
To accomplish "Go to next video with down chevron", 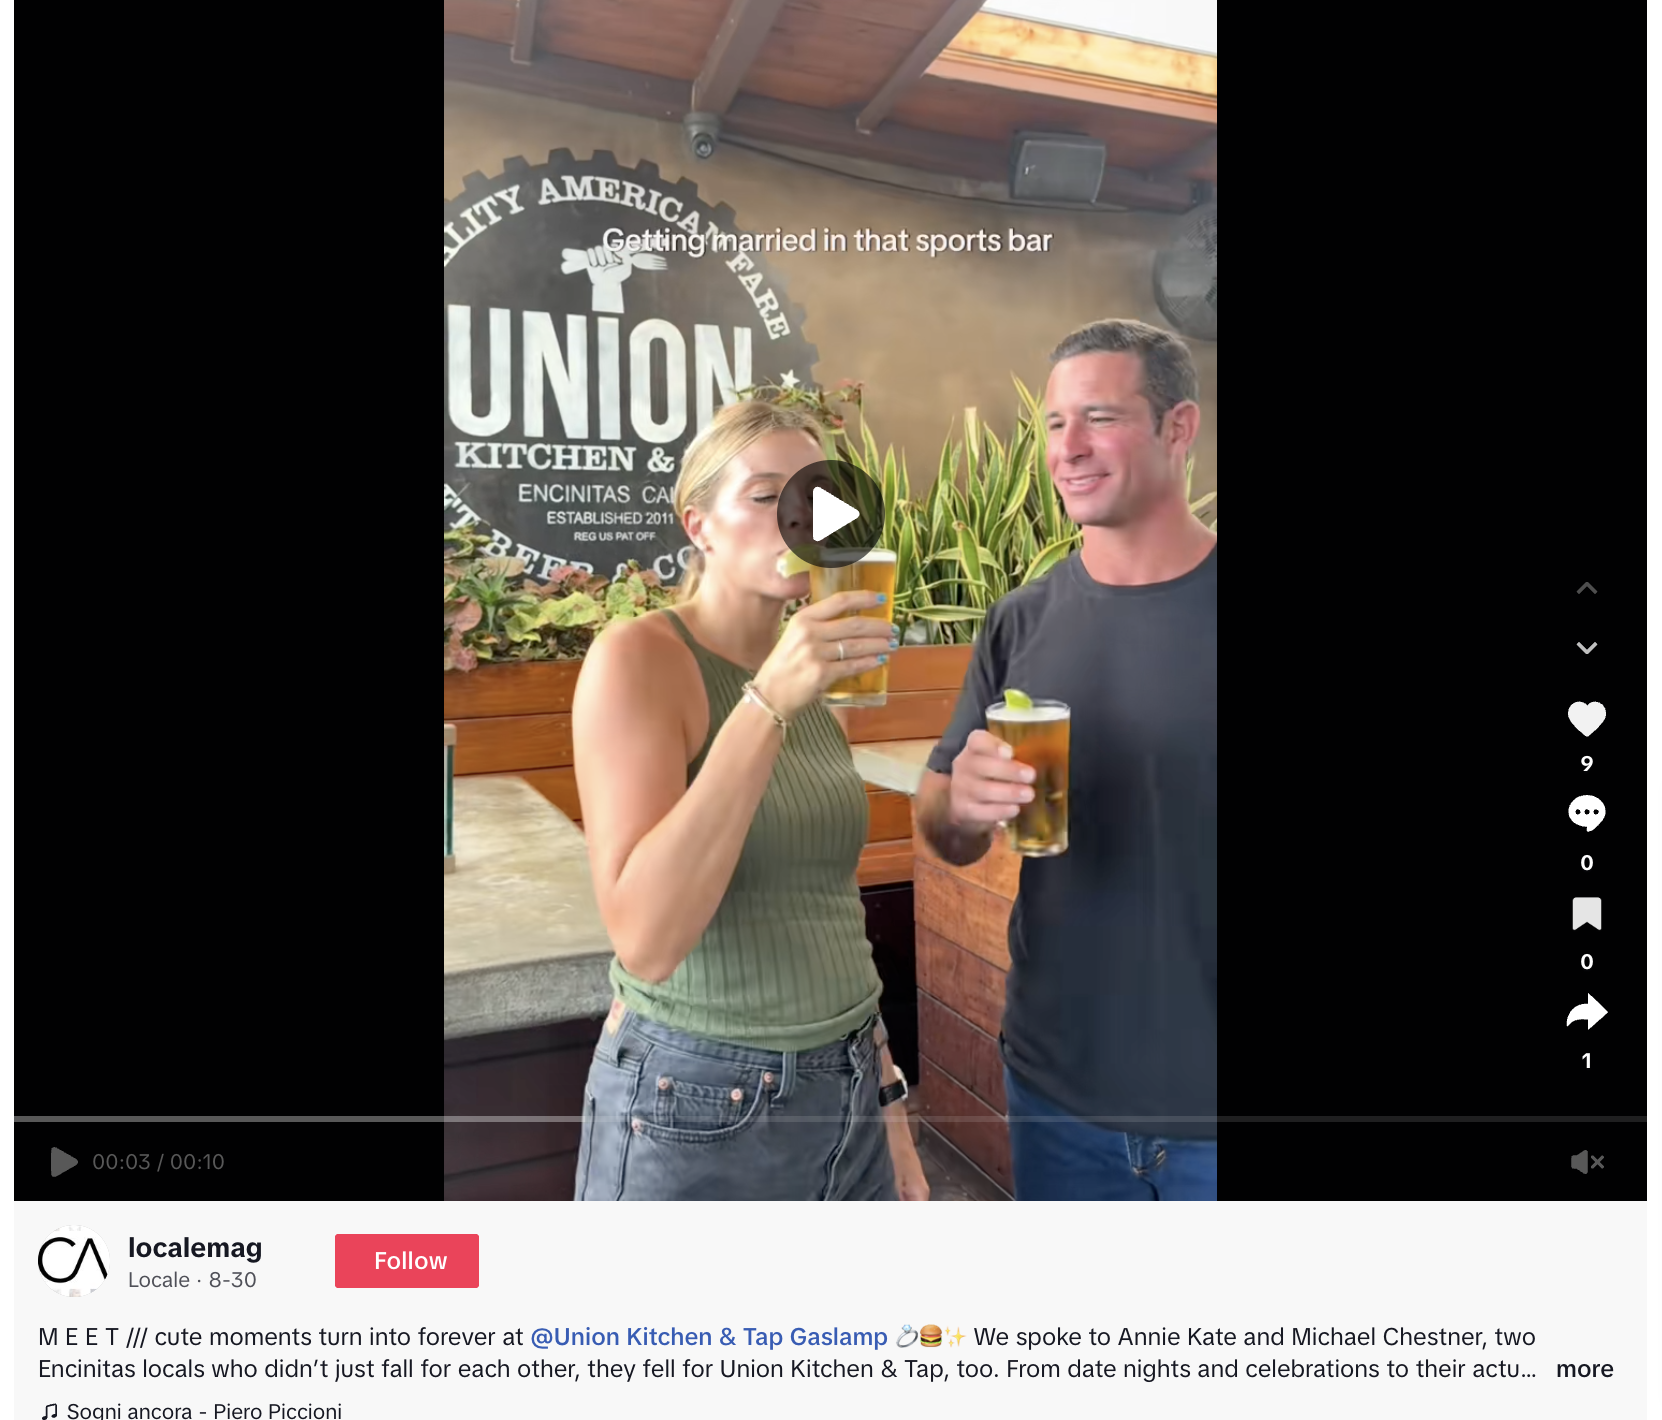I will (x=1586, y=648).
